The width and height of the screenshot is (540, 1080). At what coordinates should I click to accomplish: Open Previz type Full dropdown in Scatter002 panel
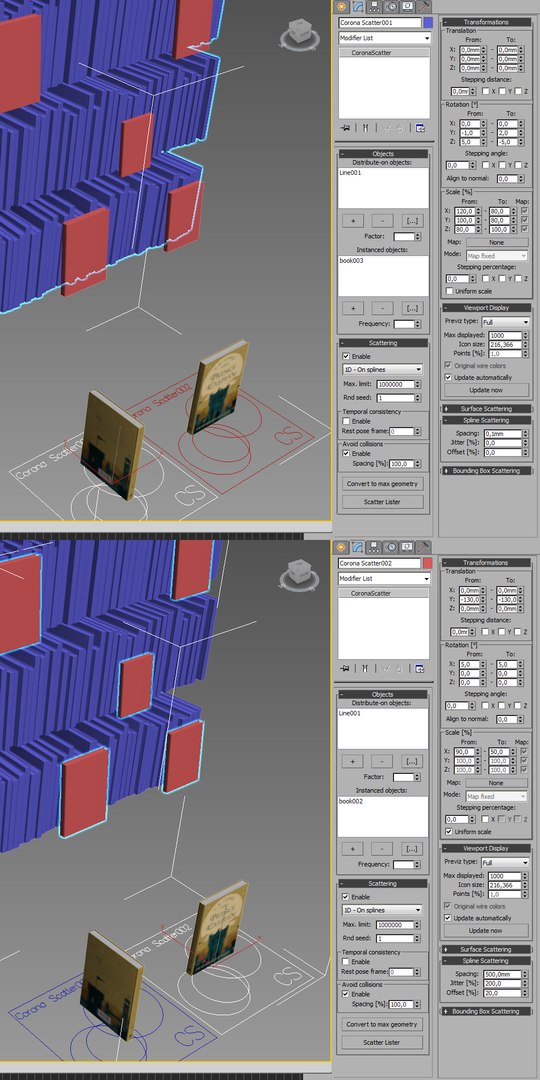[505, 862]
